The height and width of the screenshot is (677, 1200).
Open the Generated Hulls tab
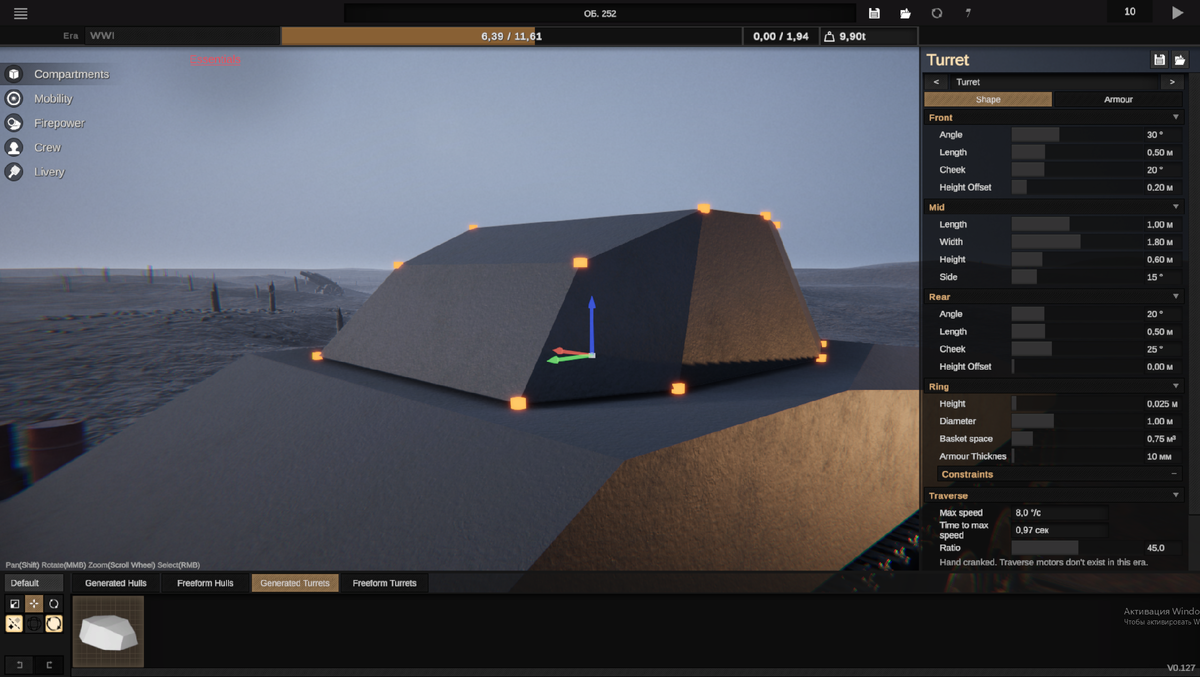116,583
